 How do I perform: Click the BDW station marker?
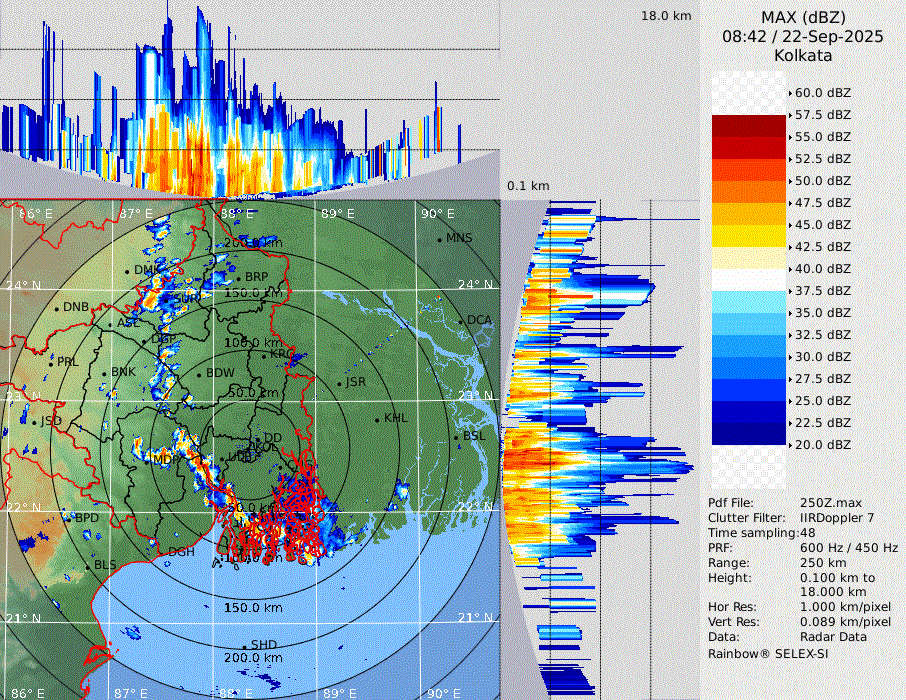[199, 374]
